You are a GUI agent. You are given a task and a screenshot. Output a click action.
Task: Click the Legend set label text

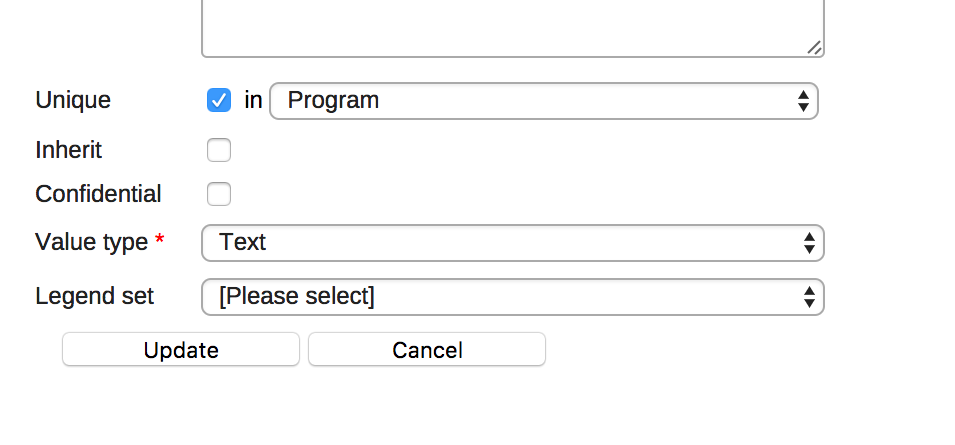(x=94, y=297)
